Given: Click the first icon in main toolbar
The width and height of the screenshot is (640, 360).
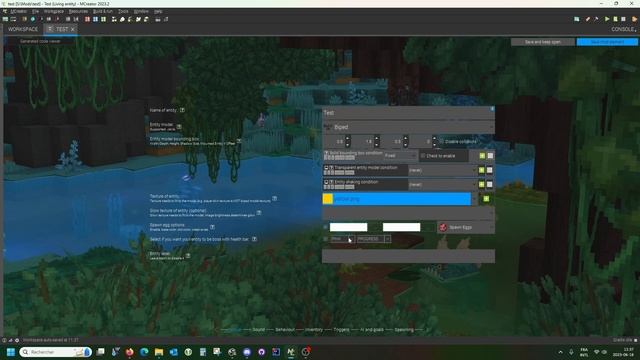Looking at the screenshot, I should click(5, 19).
